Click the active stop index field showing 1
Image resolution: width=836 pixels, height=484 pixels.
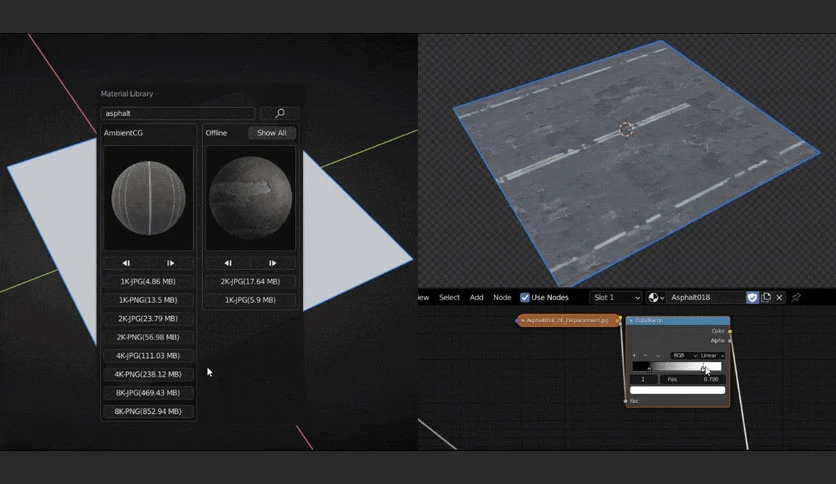pyautogui.click(x=643, y=380)
